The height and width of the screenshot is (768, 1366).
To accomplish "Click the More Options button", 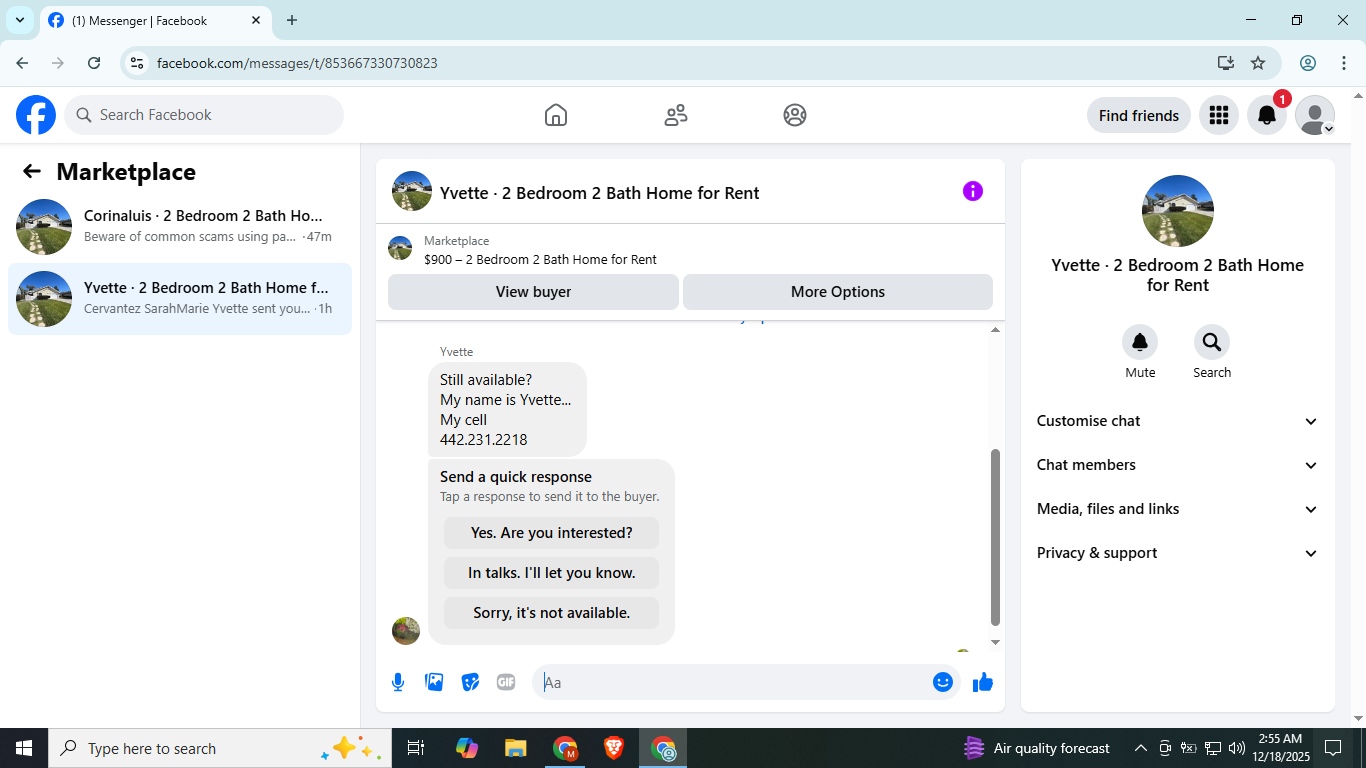I will [838, 292].
